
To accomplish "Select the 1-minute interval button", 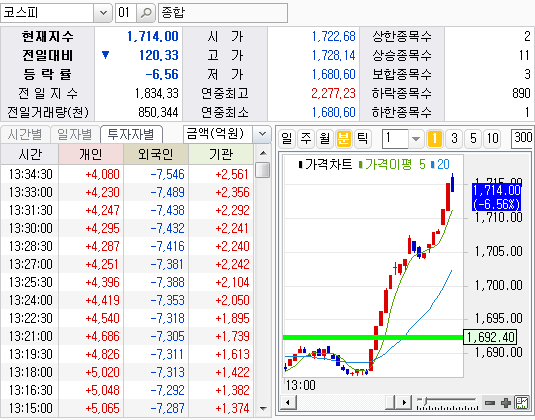I will [x=435, y=139].
